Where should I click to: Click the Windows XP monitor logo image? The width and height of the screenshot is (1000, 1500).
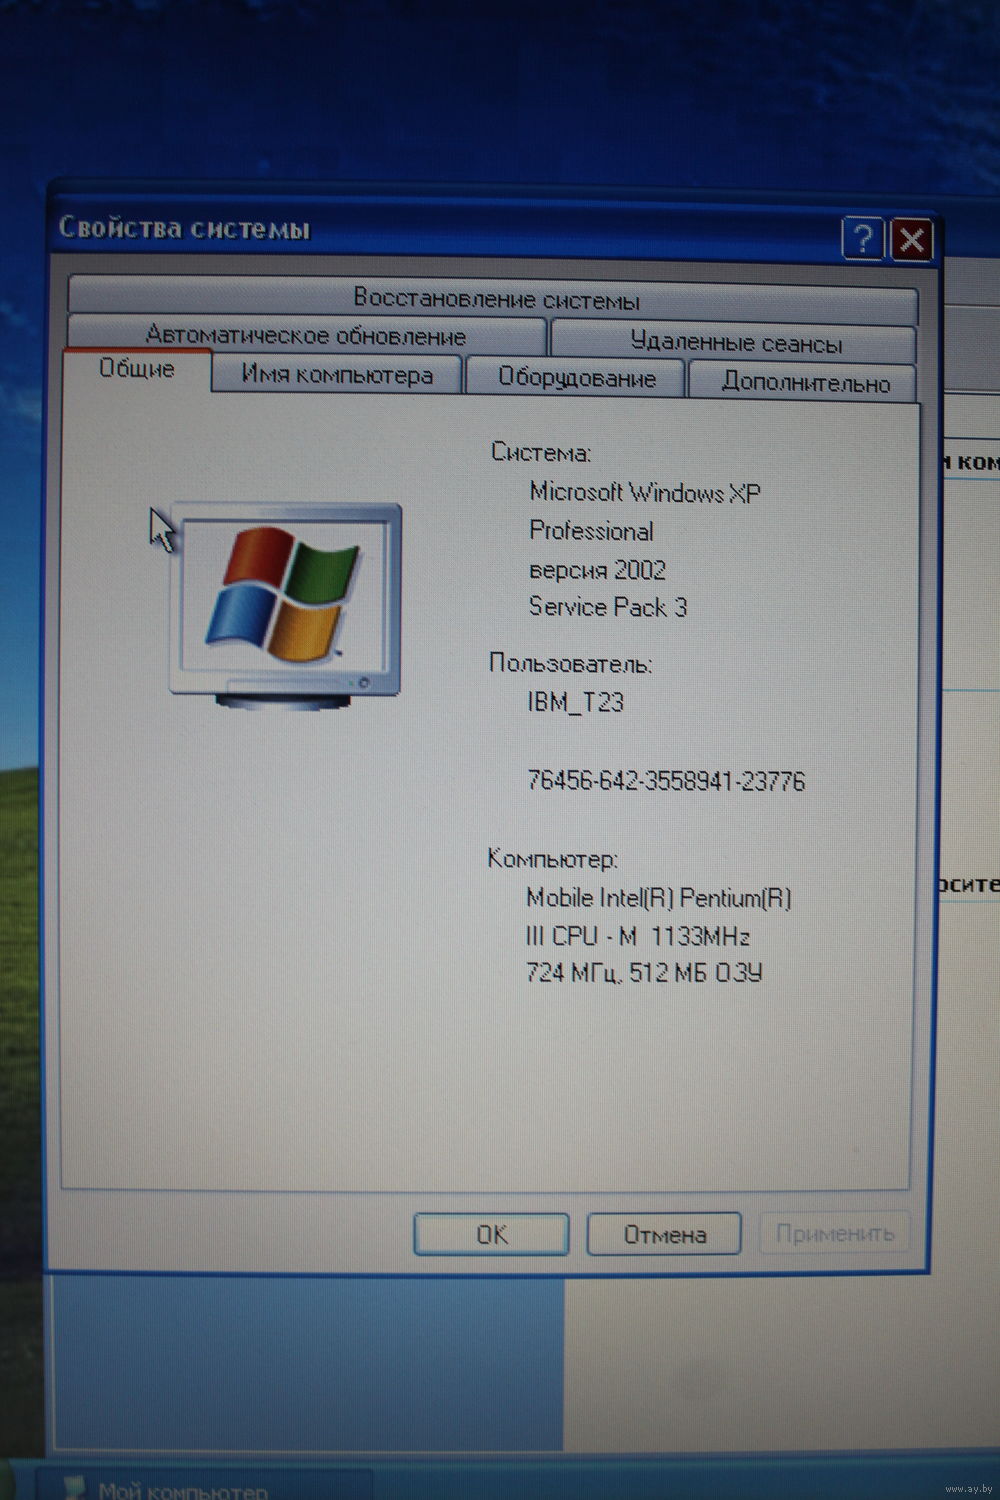[x=285, y=606]
